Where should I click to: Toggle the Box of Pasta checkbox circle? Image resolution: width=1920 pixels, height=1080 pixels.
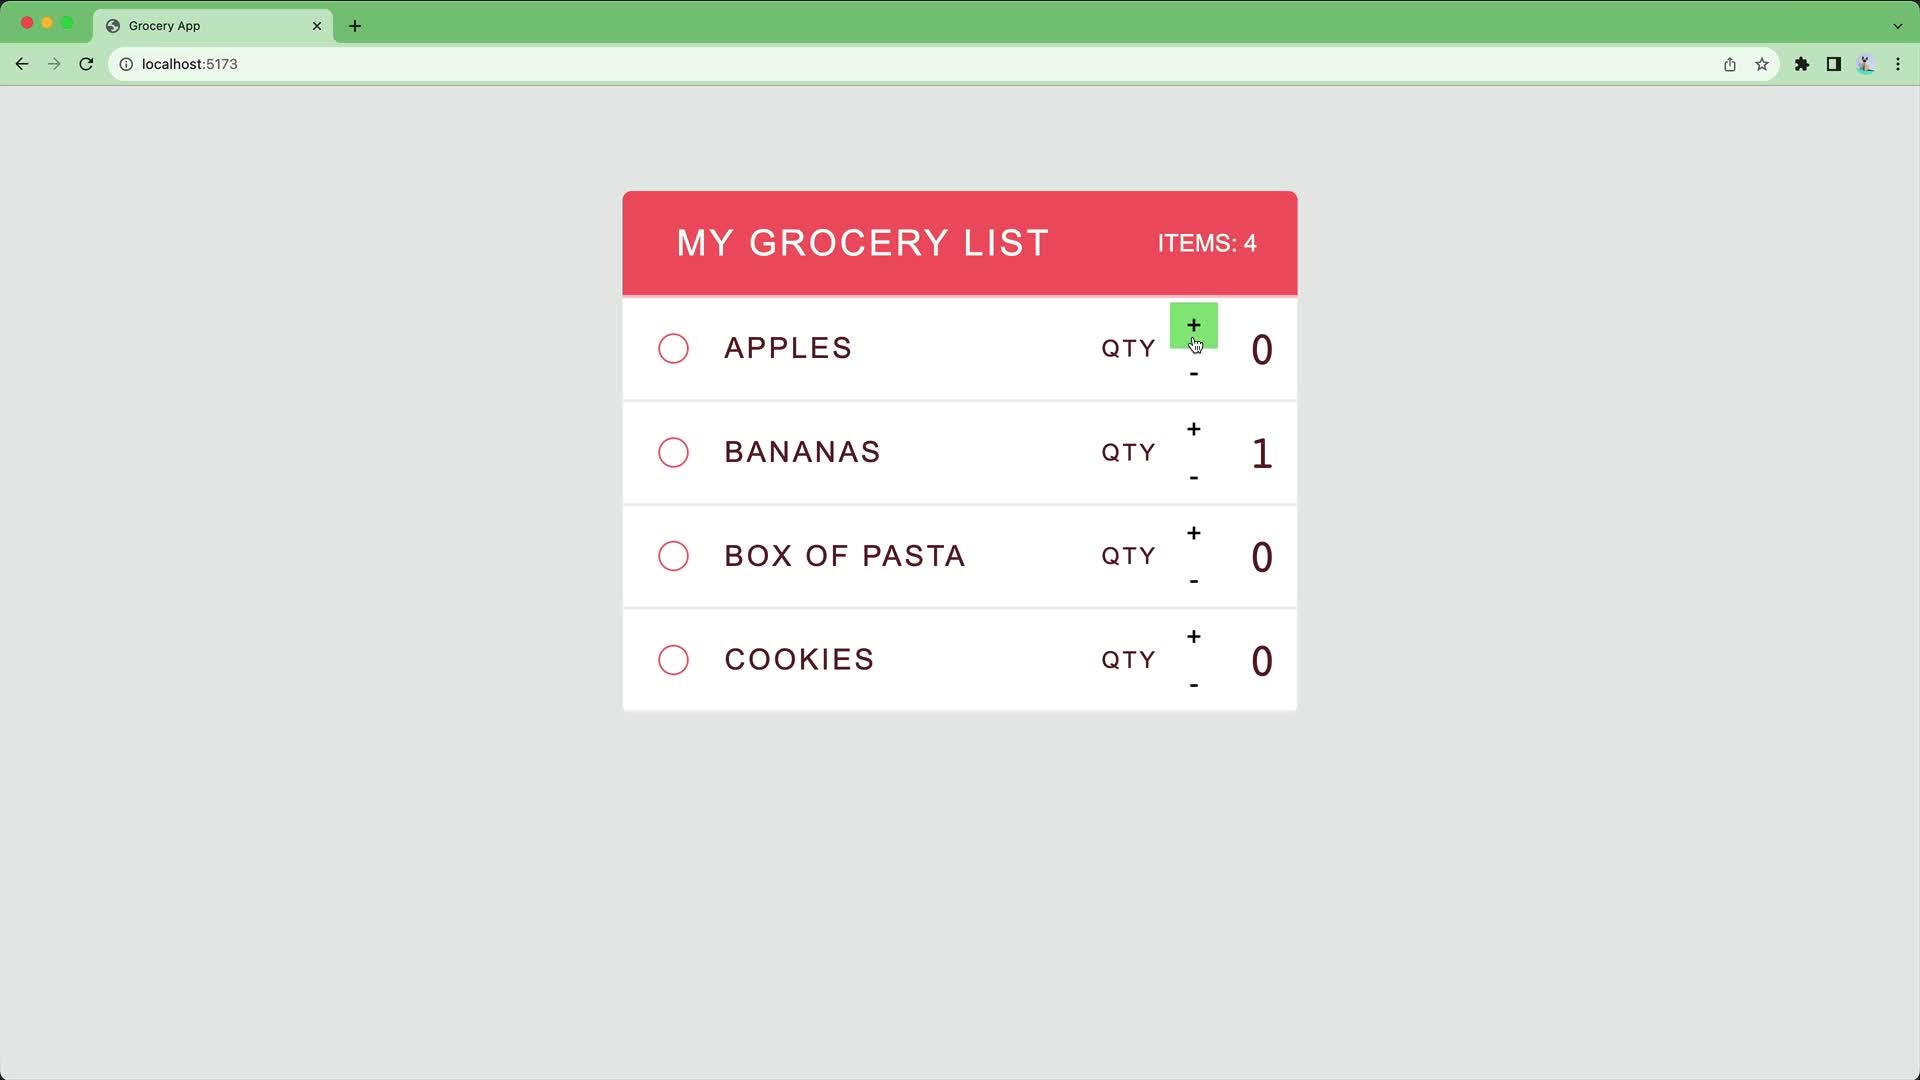[x=673, y=556]
